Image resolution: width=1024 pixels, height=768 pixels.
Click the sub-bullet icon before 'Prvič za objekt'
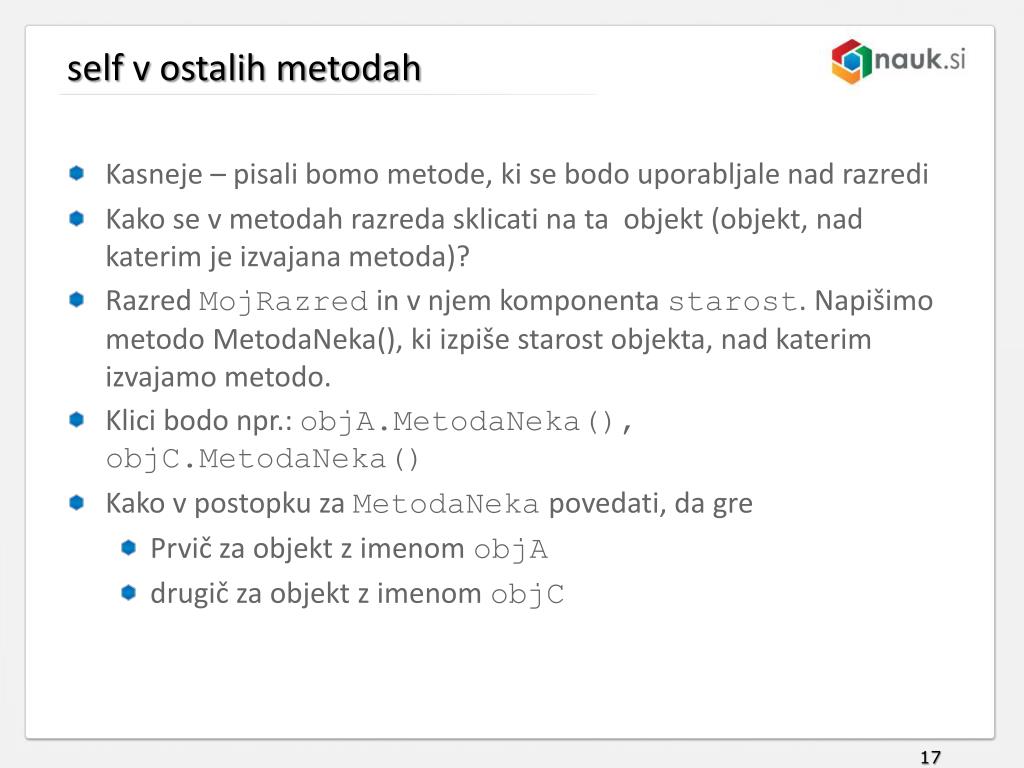point(129,547)
